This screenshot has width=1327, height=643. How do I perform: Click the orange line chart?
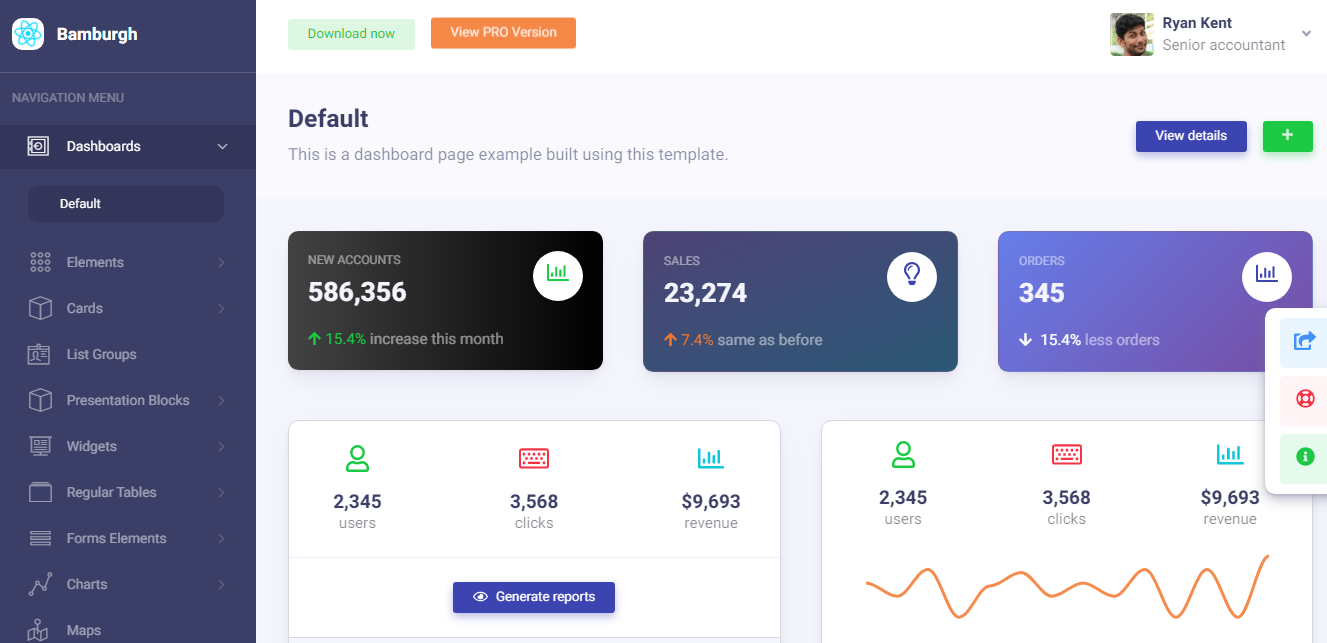click(x=1067, y=587)
